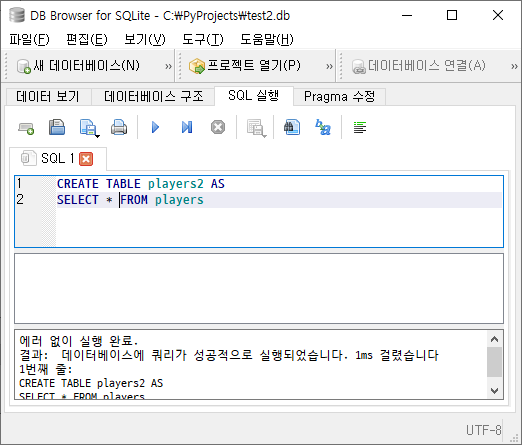
Task: Open the find text binoculars icon
Action: [x=292, y=127]
